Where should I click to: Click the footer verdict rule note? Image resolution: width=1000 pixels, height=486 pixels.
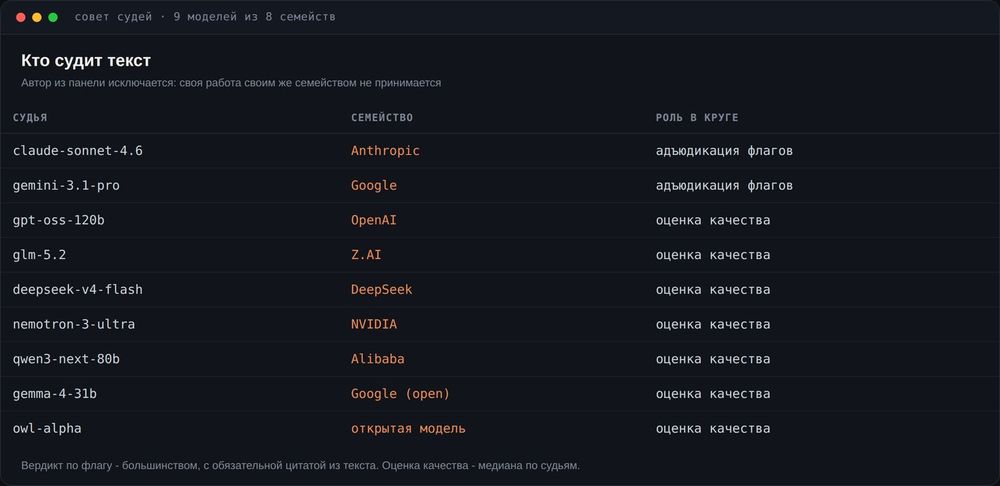[x=300, y=466]
